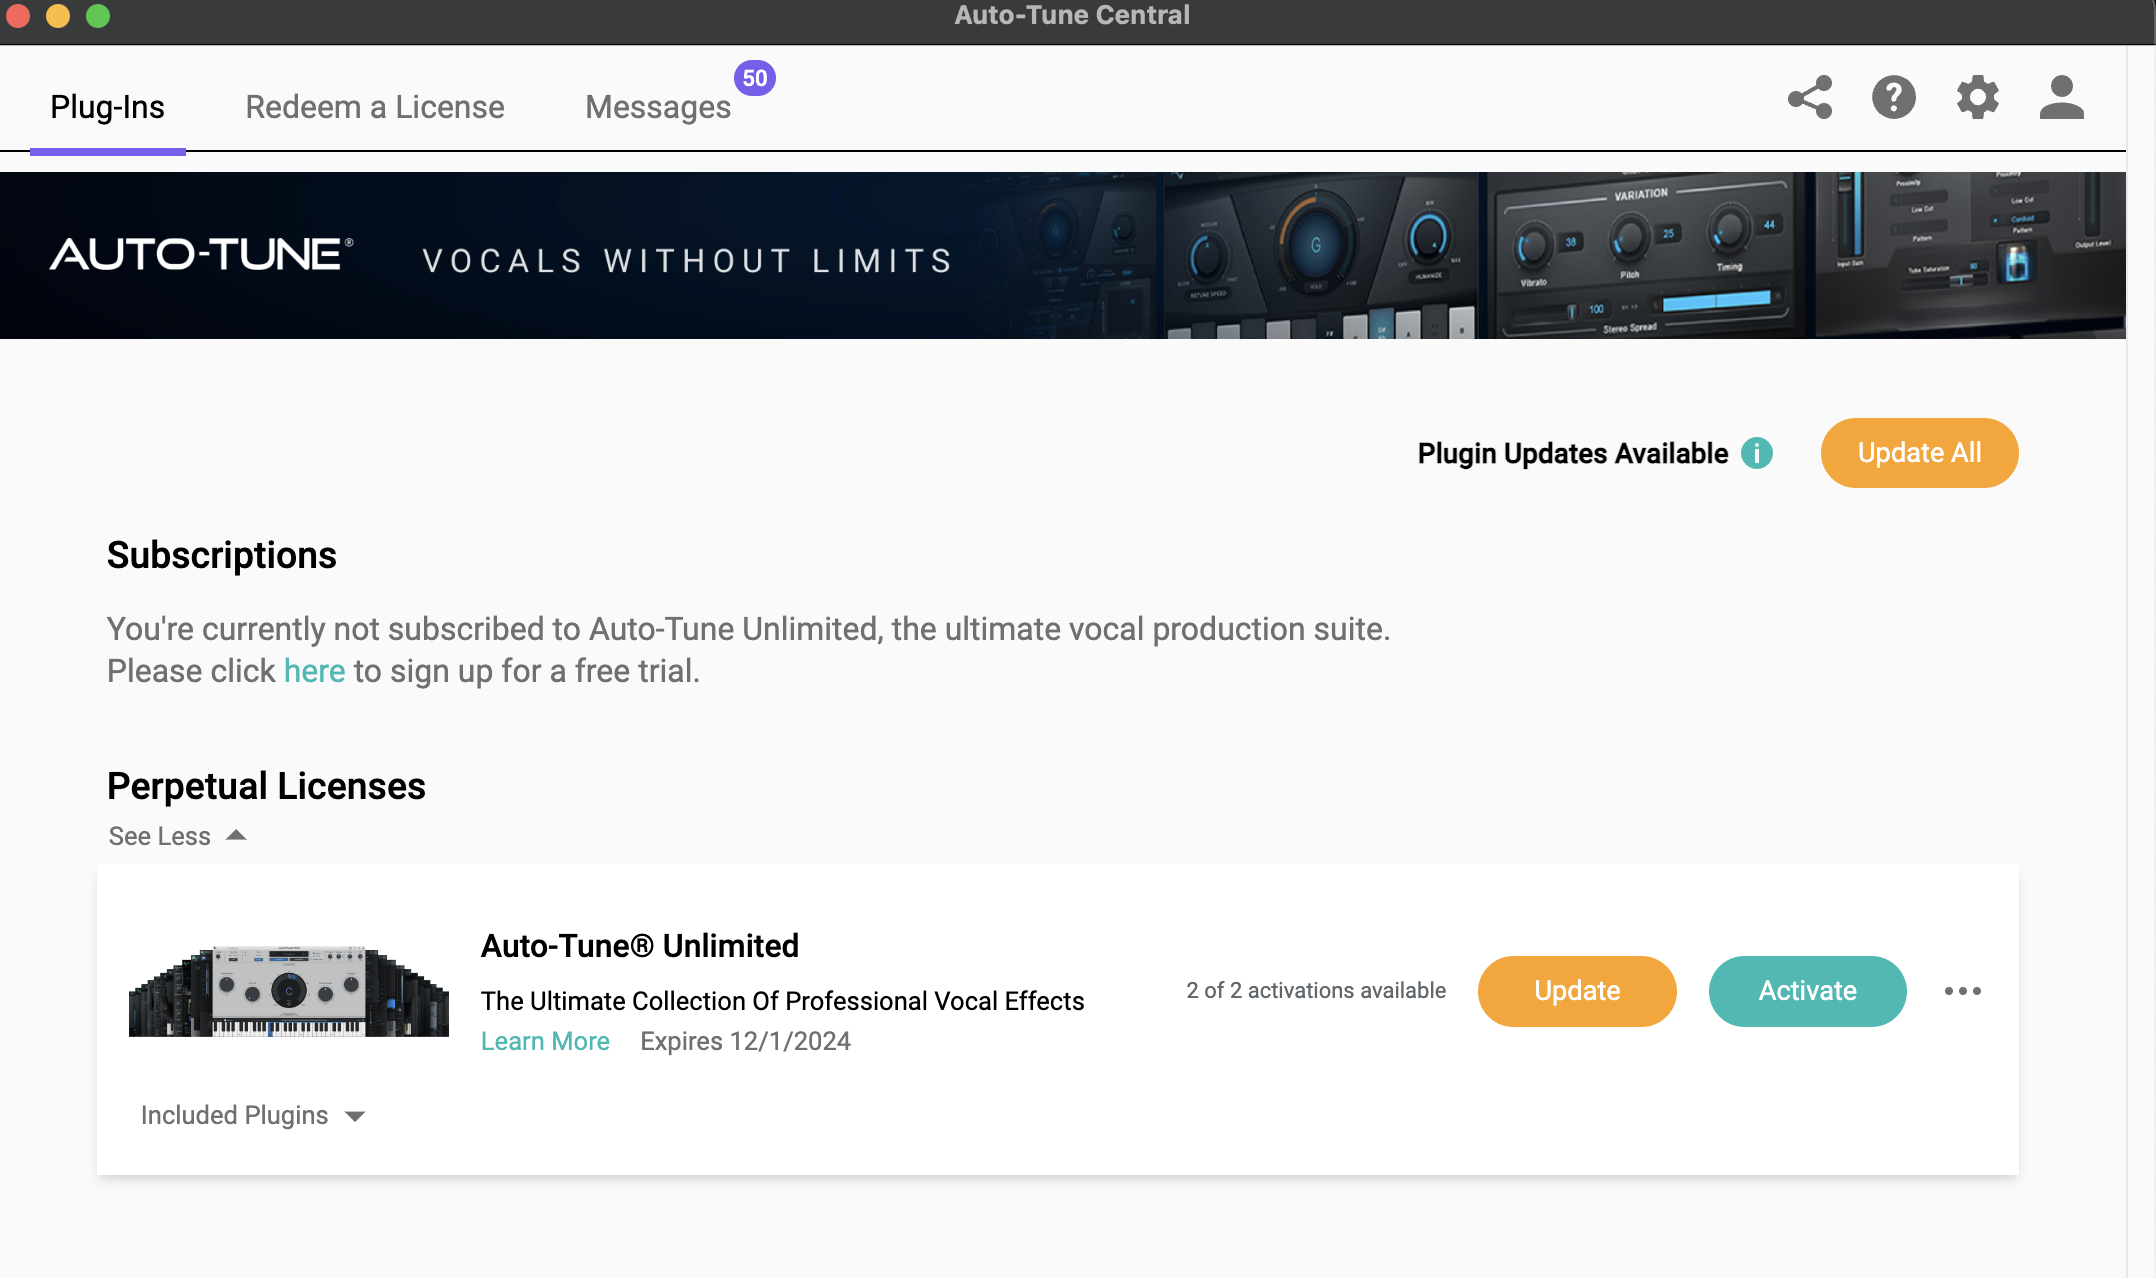Select the Plug-Ins tab

pyautogui.click(x=107, y=107)
